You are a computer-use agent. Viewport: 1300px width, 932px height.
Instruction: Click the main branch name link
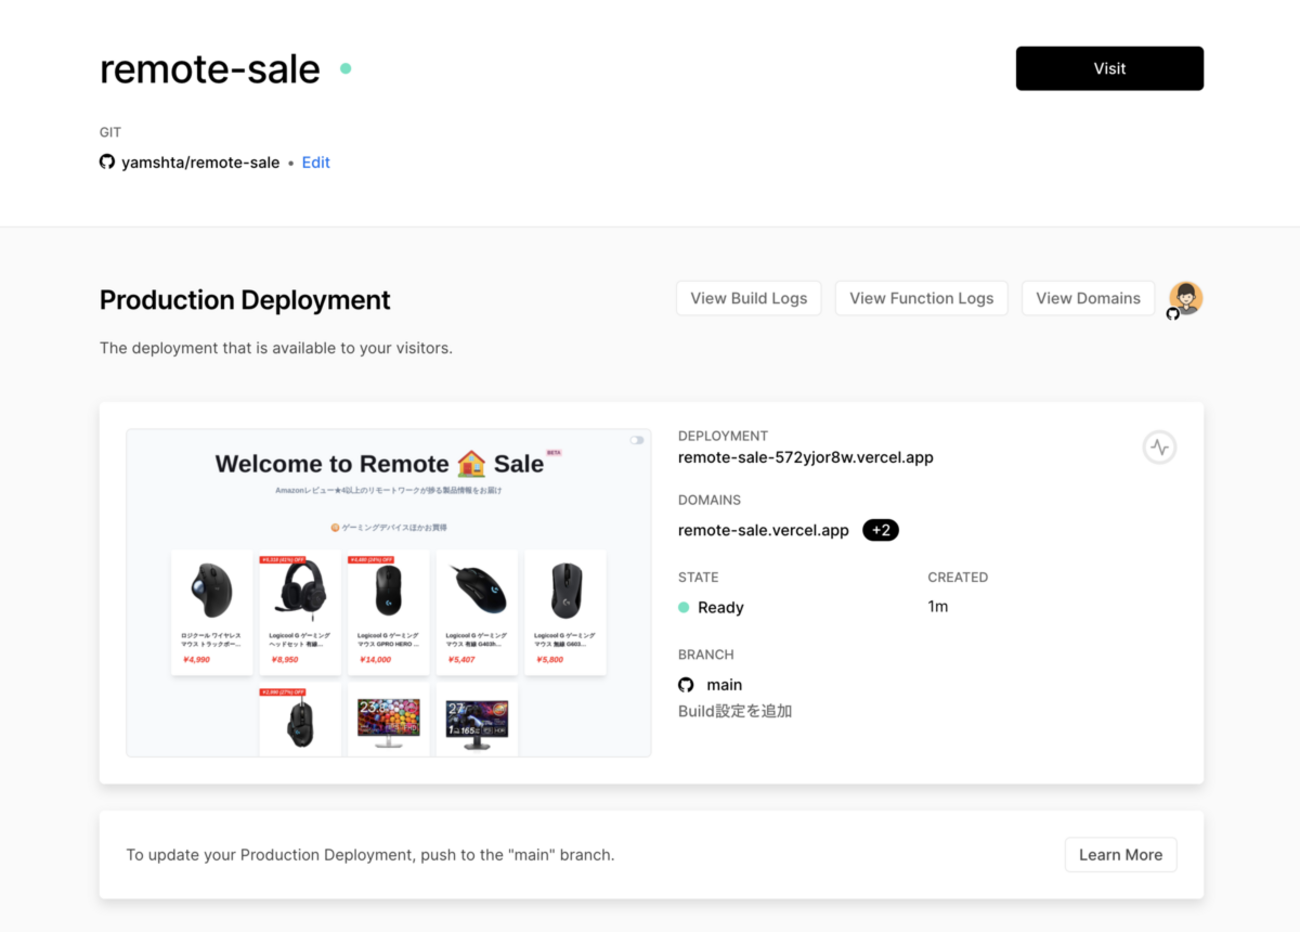click(x=724, y=685)
